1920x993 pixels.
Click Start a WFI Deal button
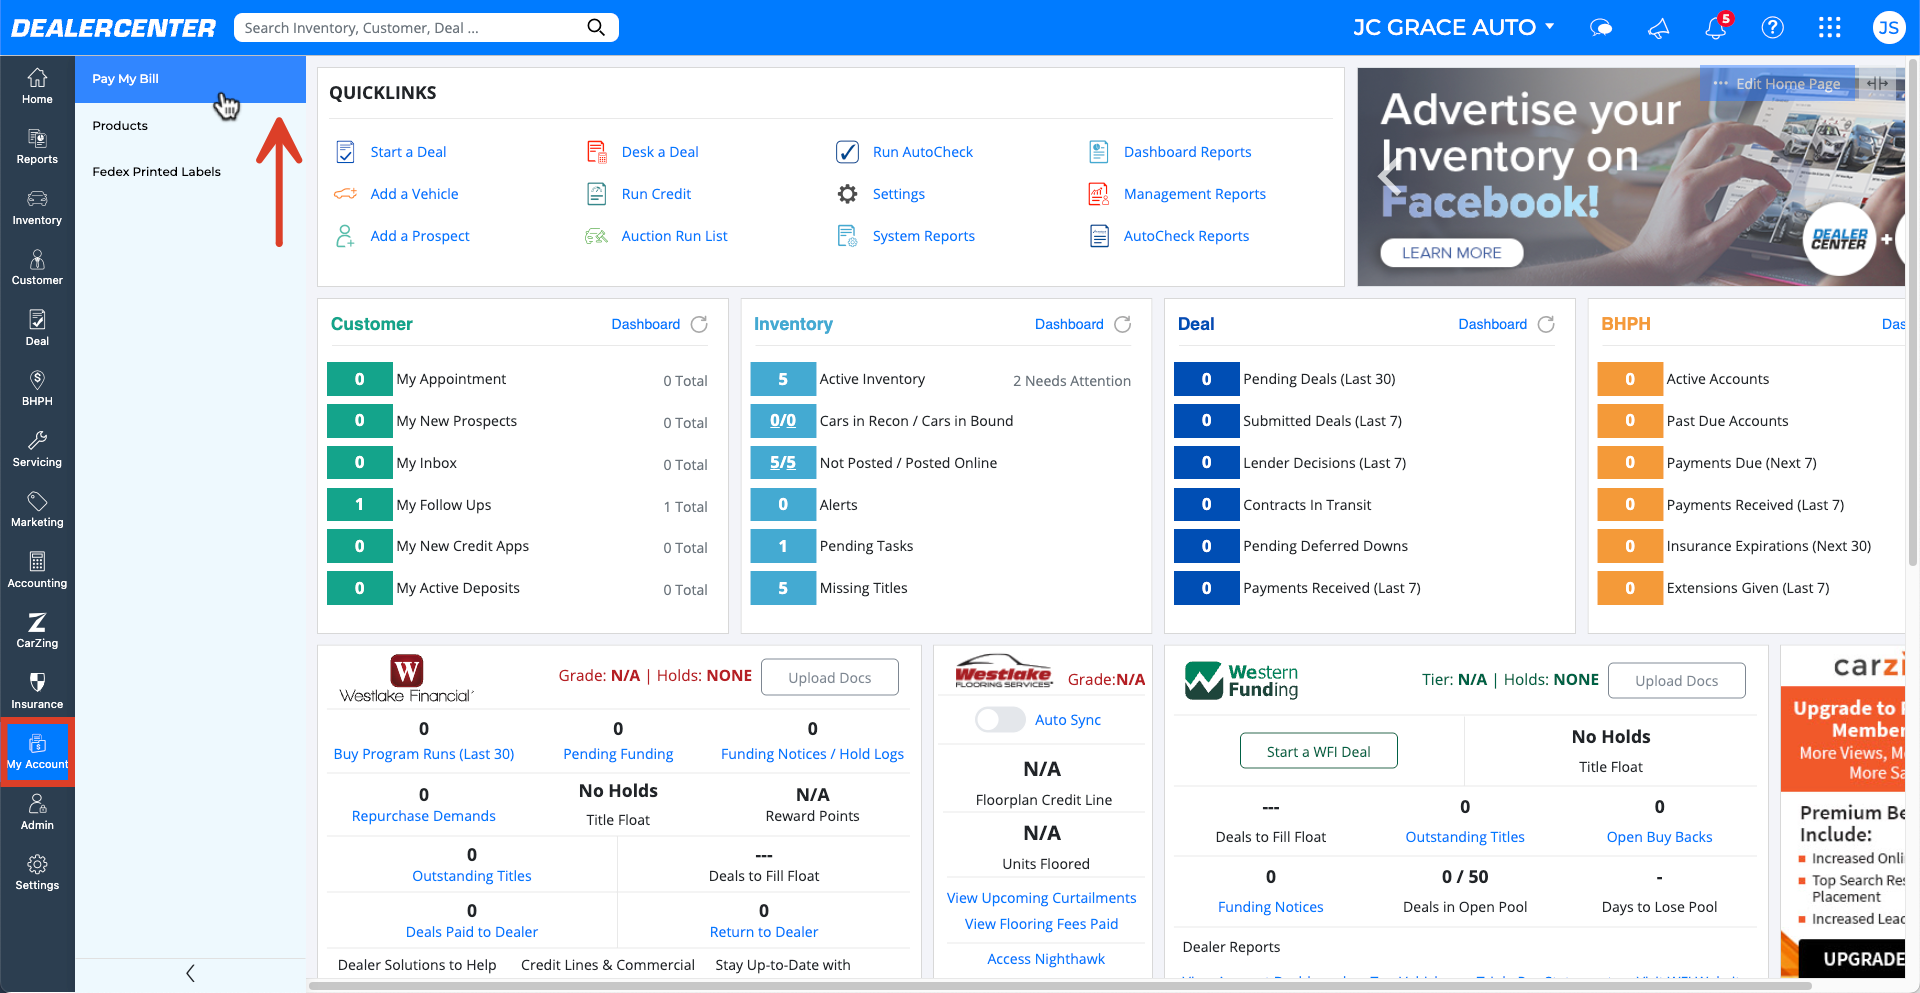click(1318, 751)
